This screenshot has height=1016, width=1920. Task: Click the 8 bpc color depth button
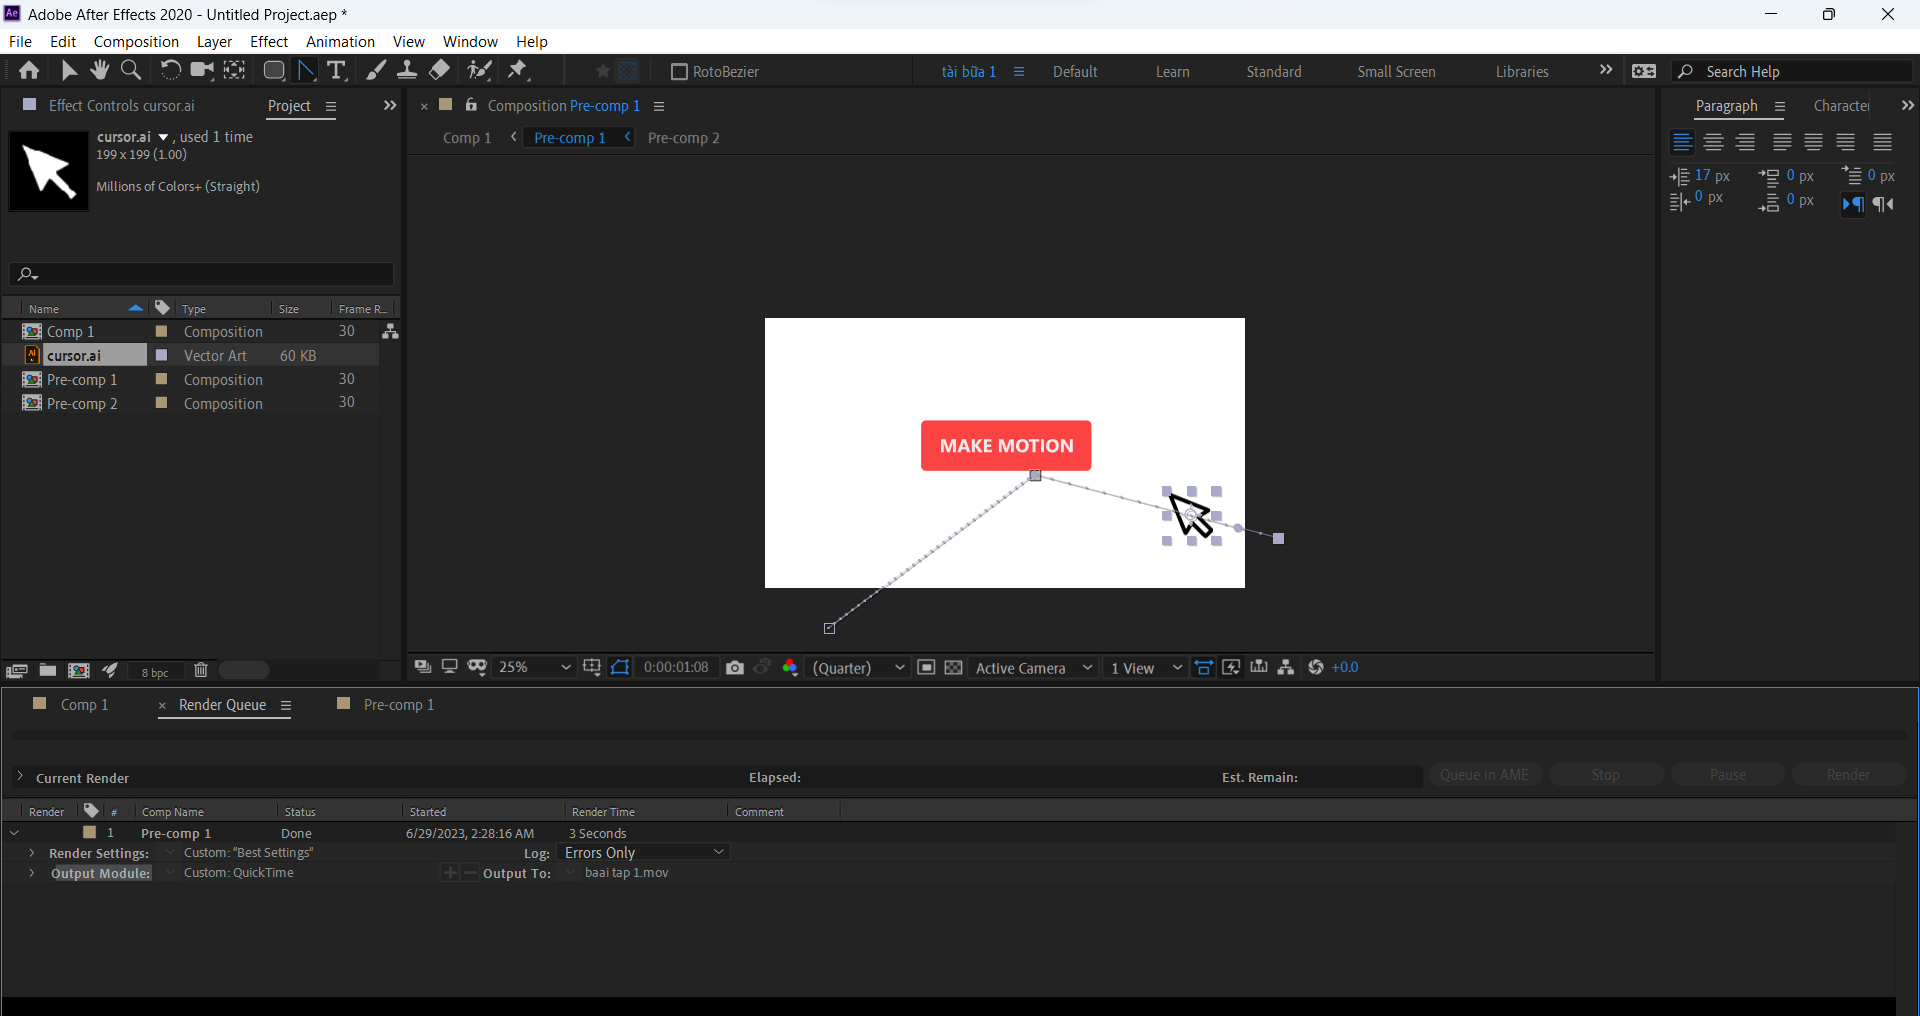tap(155, 672)
